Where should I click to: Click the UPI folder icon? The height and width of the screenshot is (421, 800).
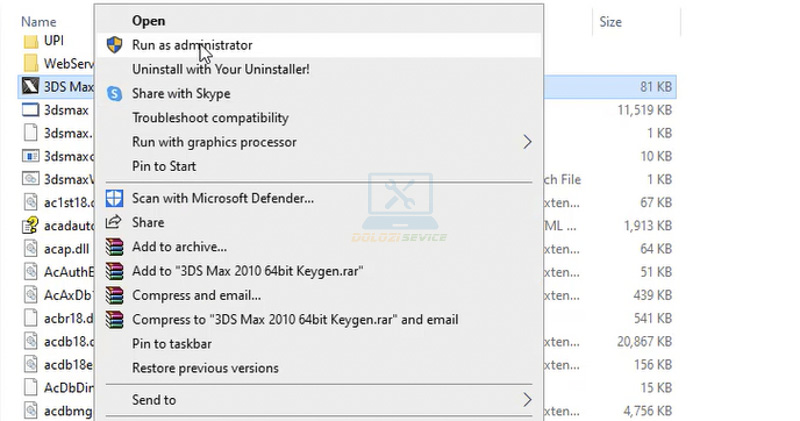coord(31,40)
